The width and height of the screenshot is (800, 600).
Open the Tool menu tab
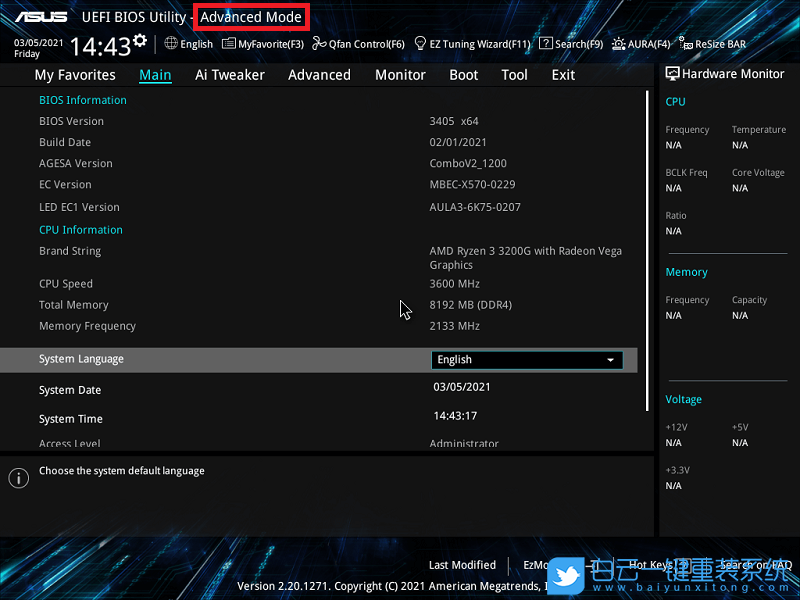[x=514, y=75]
